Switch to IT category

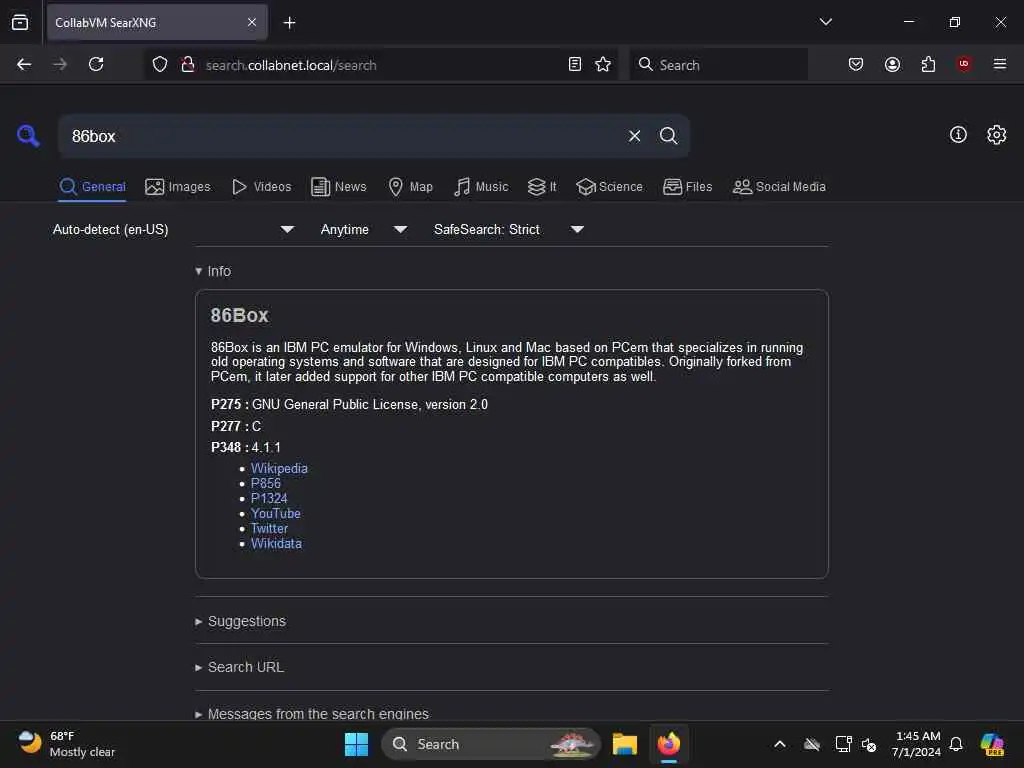pos(542,187)
